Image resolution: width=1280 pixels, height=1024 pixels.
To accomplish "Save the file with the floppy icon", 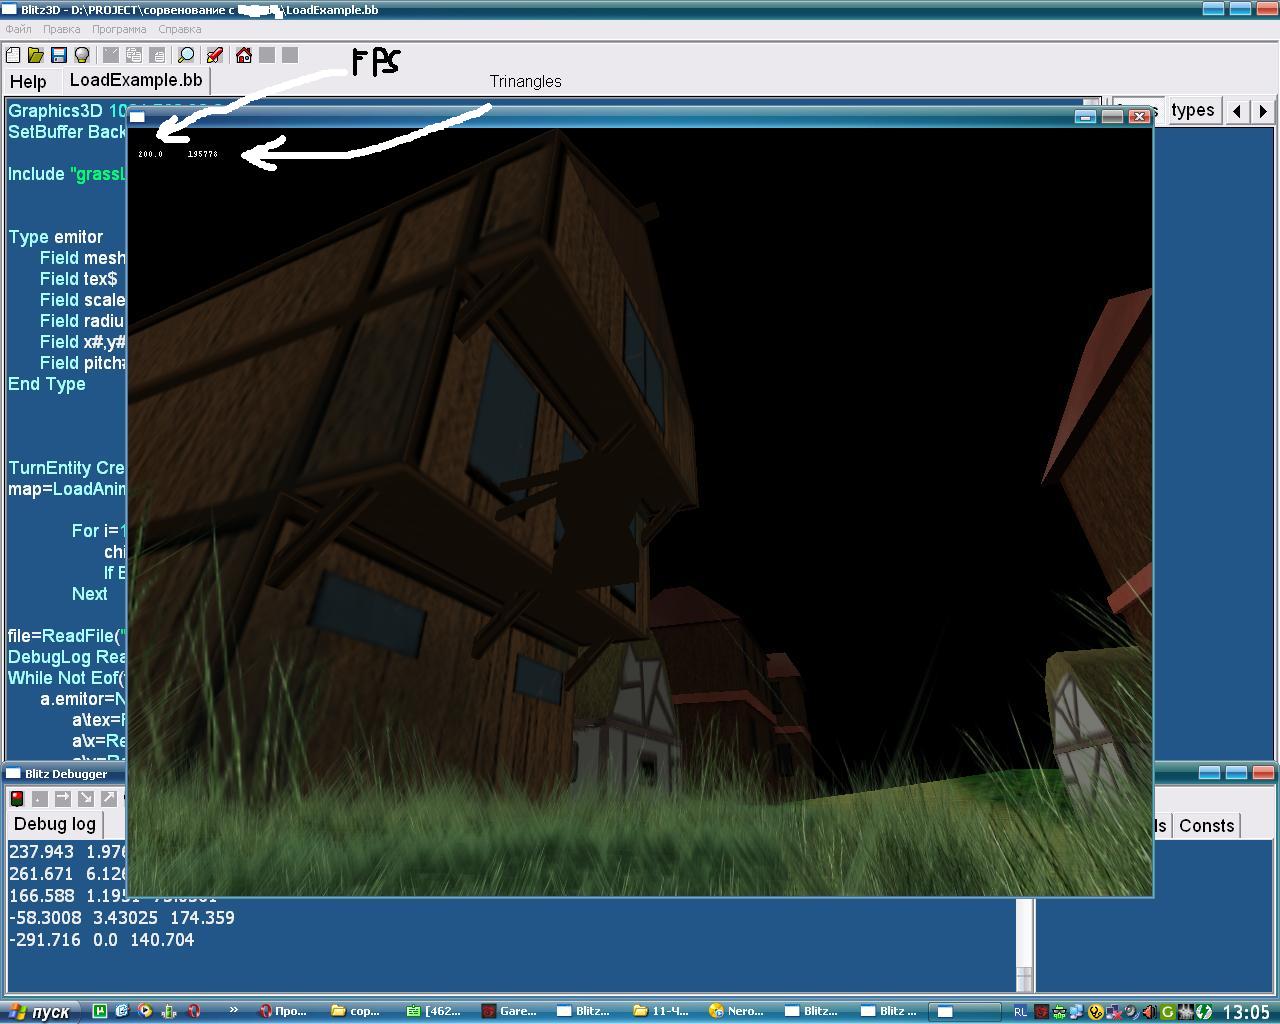I will (59, 55).
